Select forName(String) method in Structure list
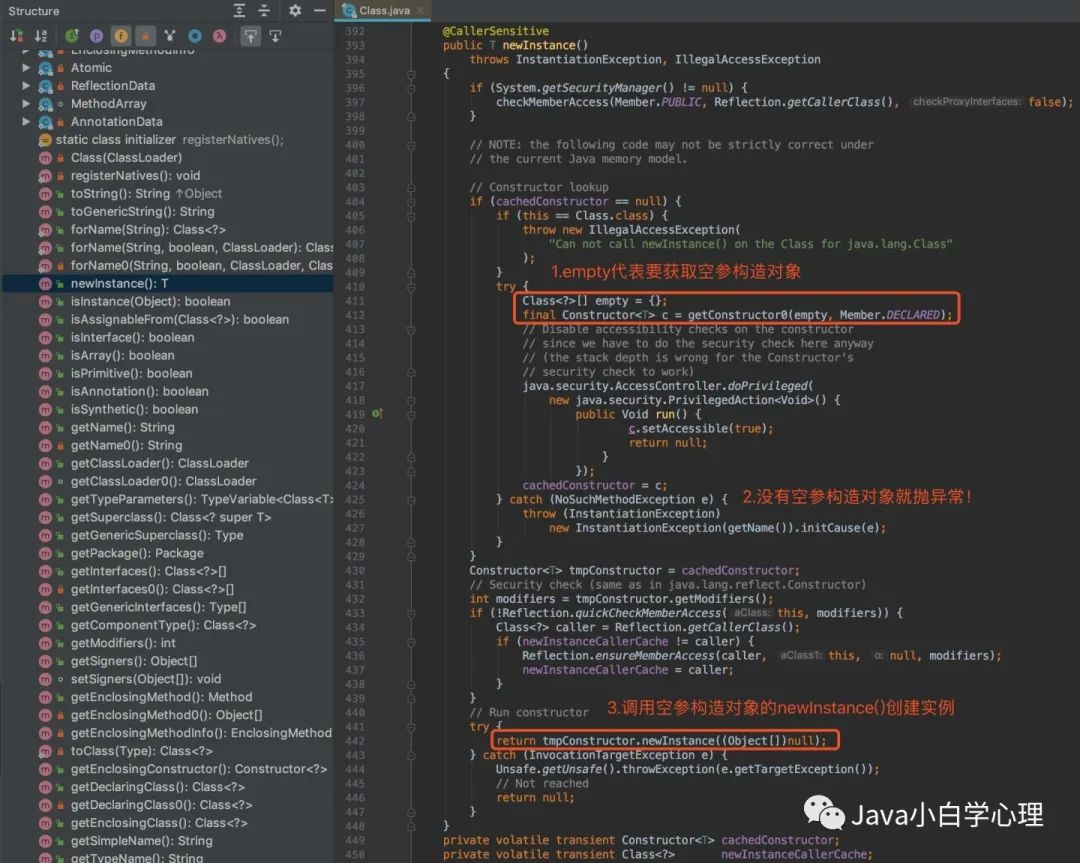 140,230
